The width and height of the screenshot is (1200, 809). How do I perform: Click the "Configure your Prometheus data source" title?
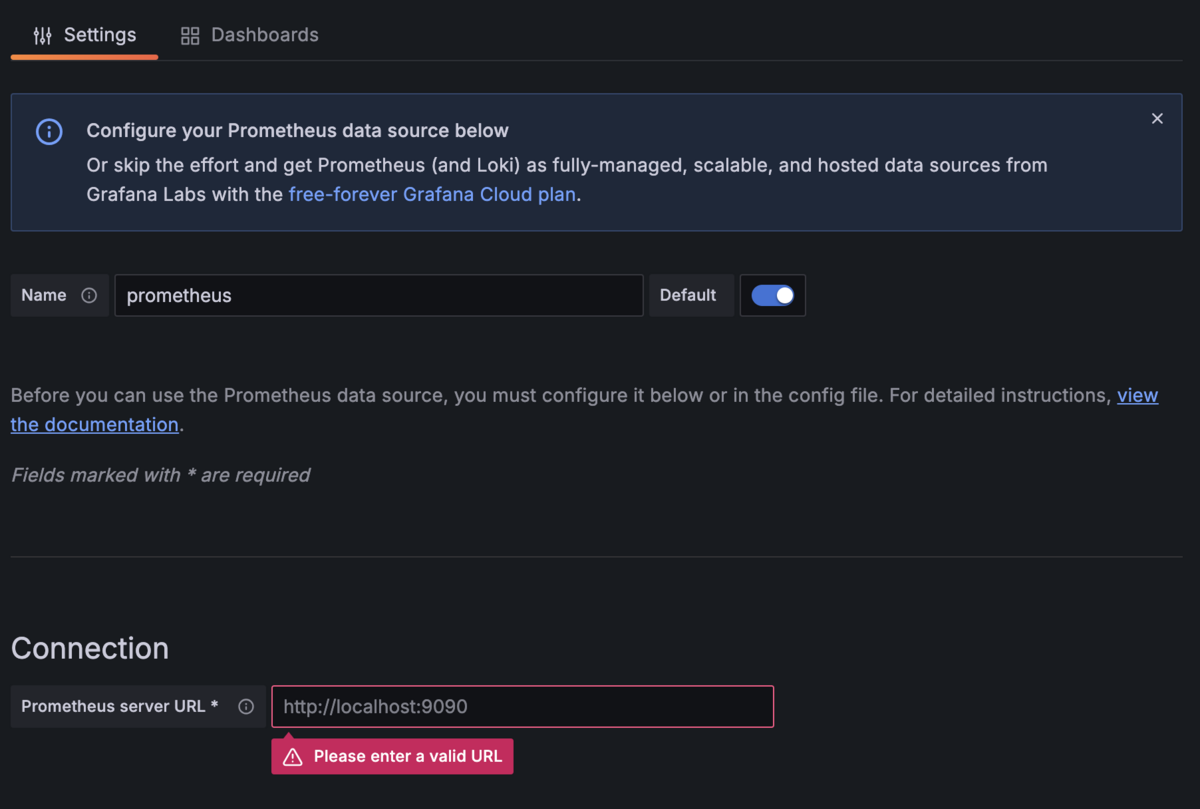(x=297, y=130)
